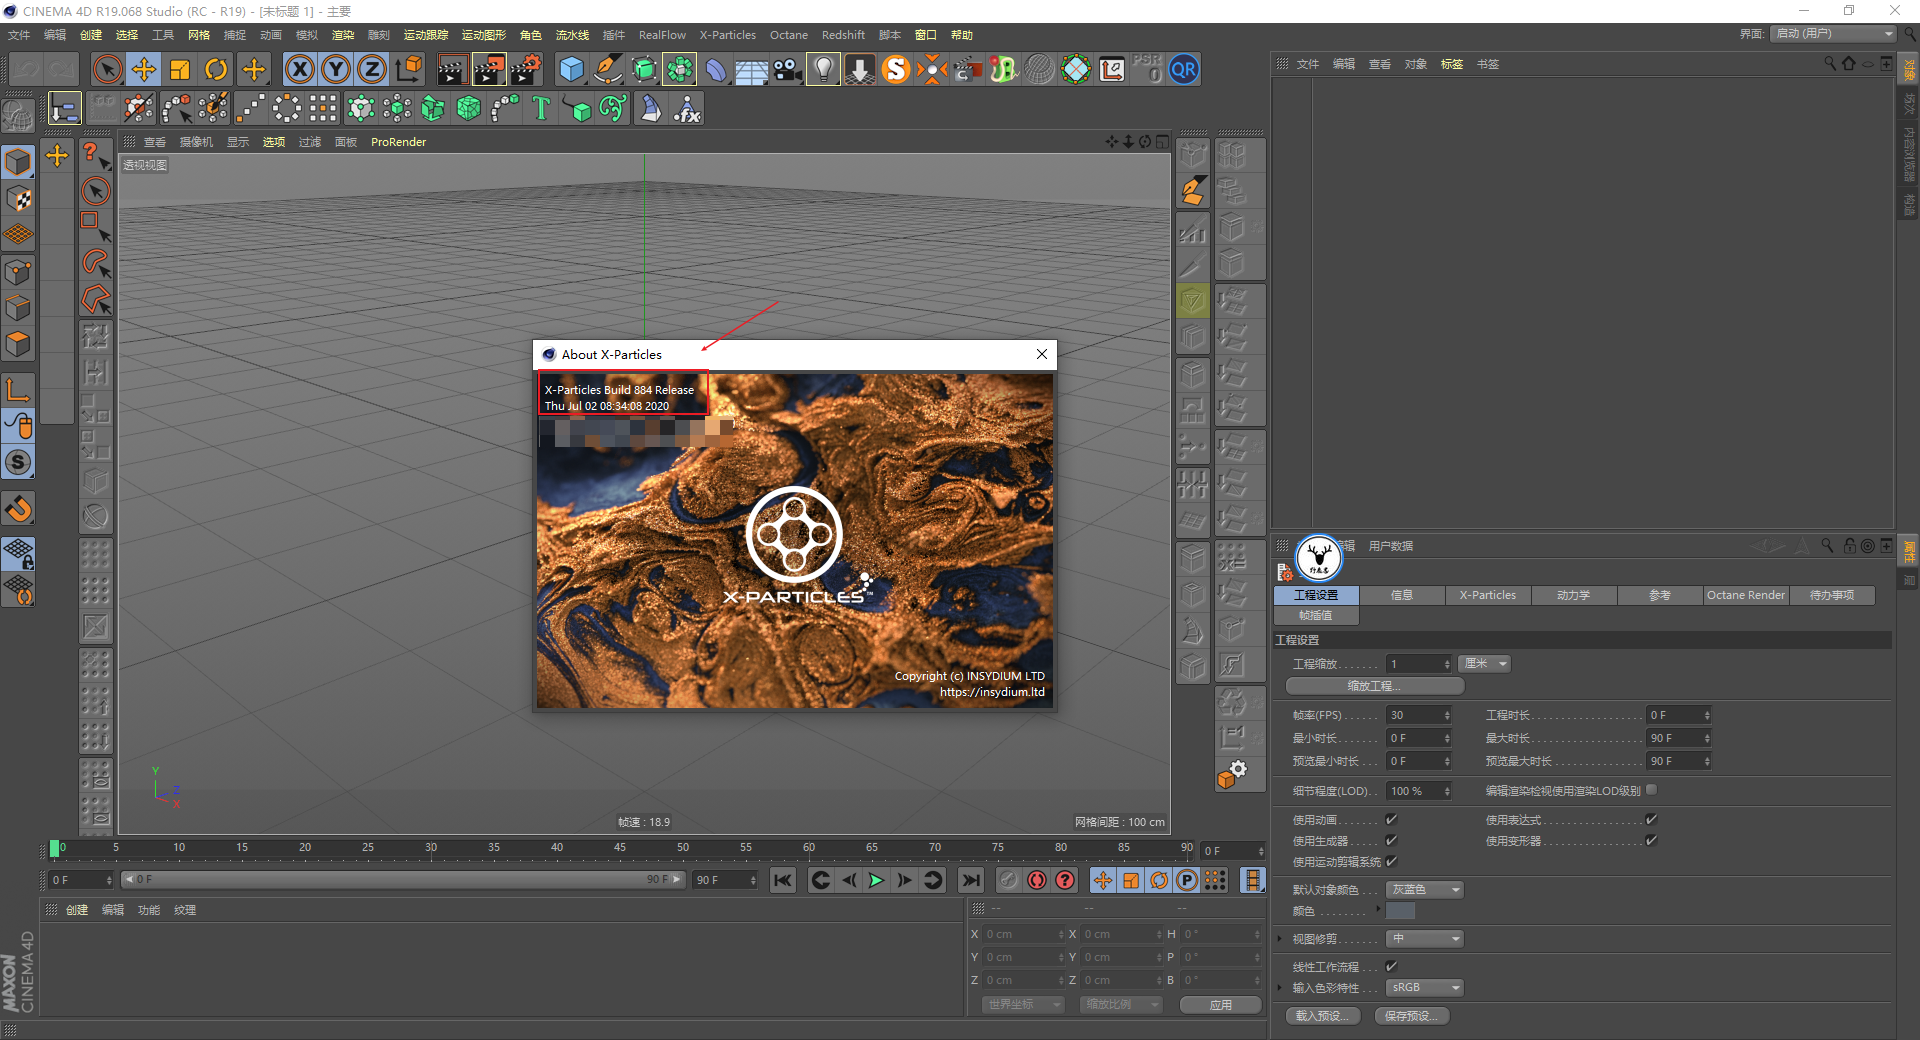This screenshot has height=1040, width=1920.
Task: Click the 保存预设... button
Action: 1411,1016
